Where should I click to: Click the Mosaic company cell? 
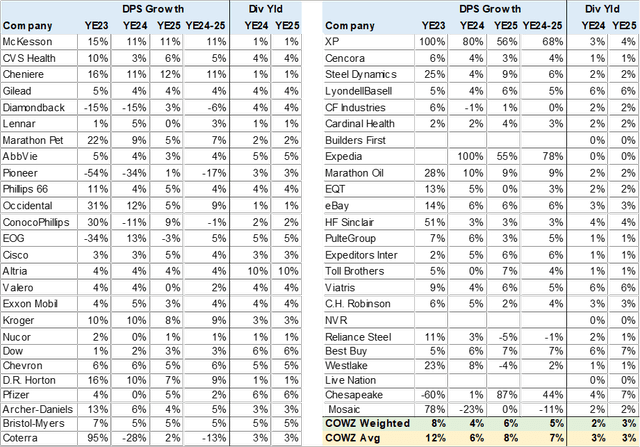pos(344,409)
